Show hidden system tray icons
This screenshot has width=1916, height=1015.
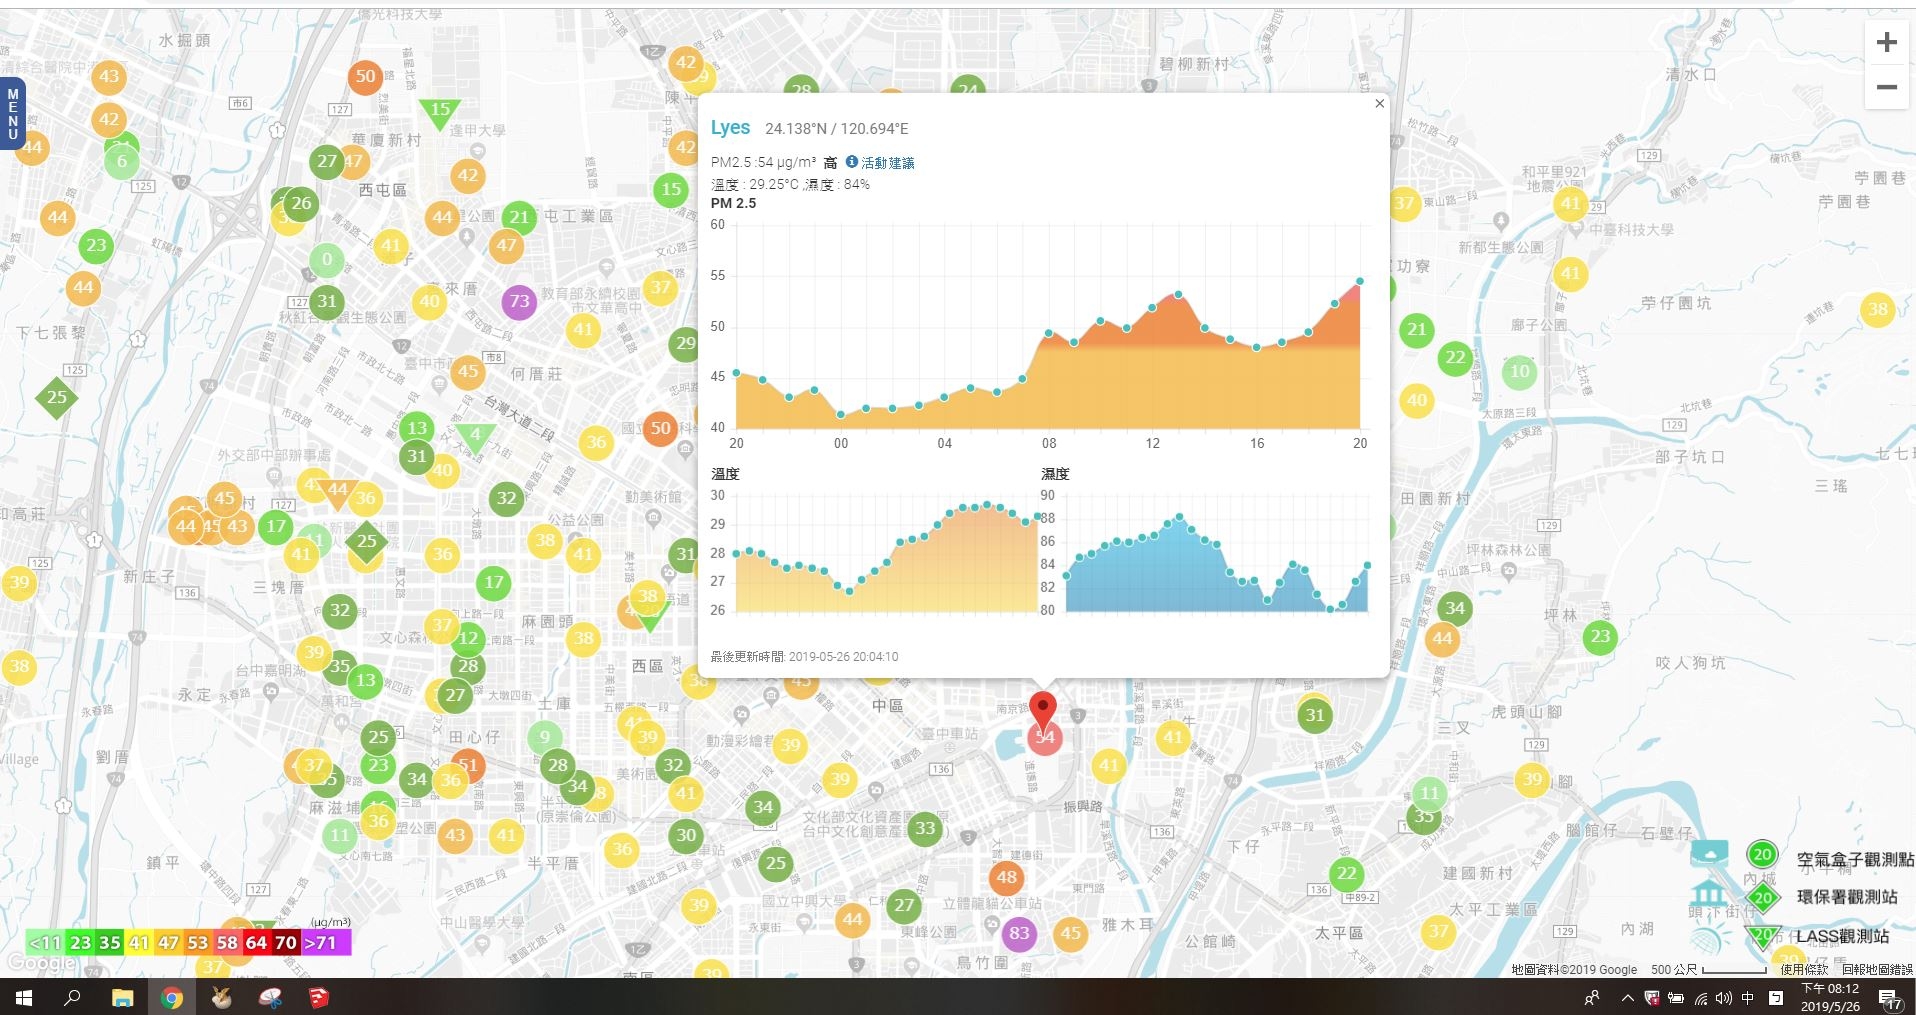pyautogui.click(x=1627, y=997)
